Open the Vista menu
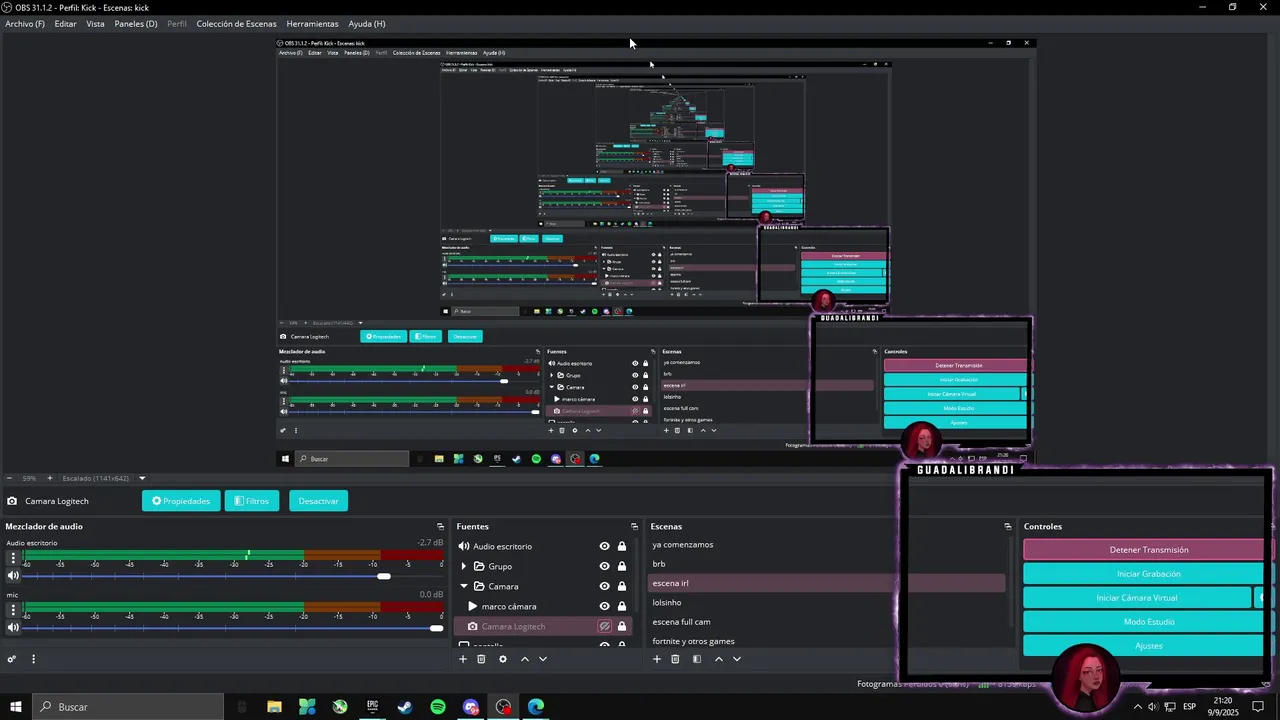 [95, 24]
